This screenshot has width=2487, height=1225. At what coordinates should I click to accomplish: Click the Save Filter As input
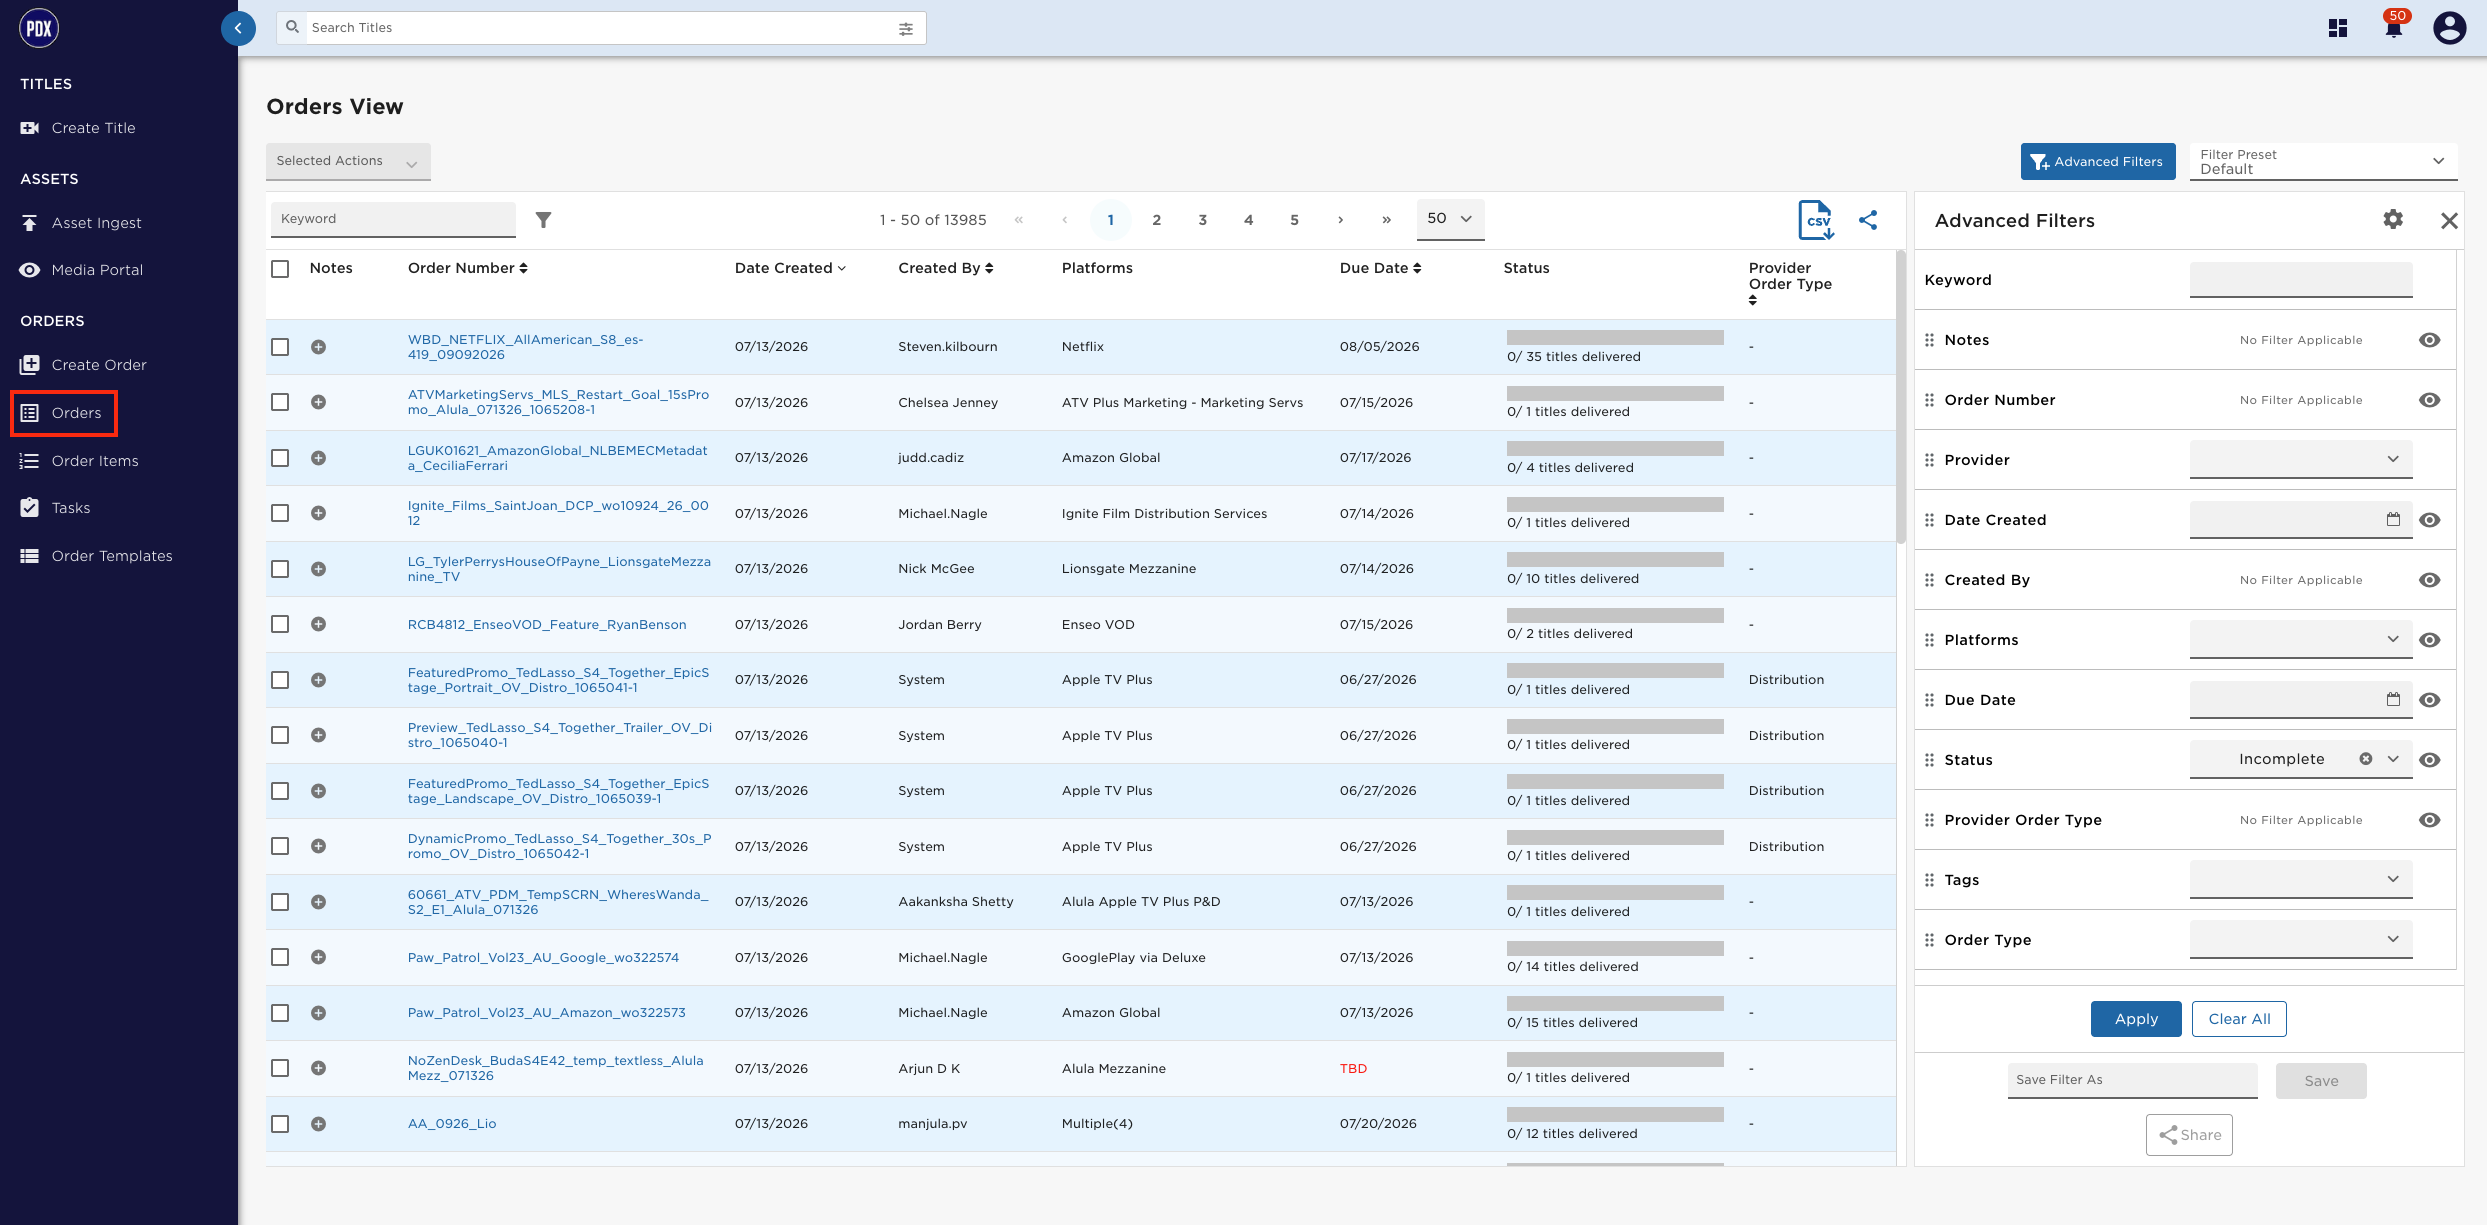click(x=2133, y=1080)
